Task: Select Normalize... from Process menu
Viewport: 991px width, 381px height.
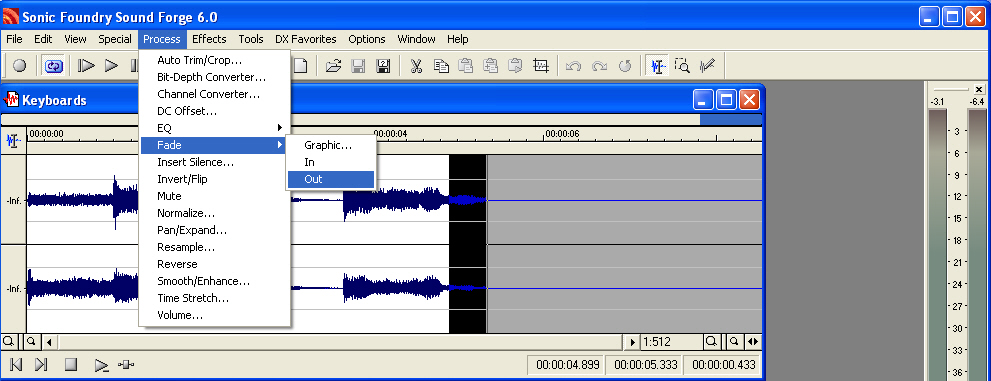Action: pos(214,214)
